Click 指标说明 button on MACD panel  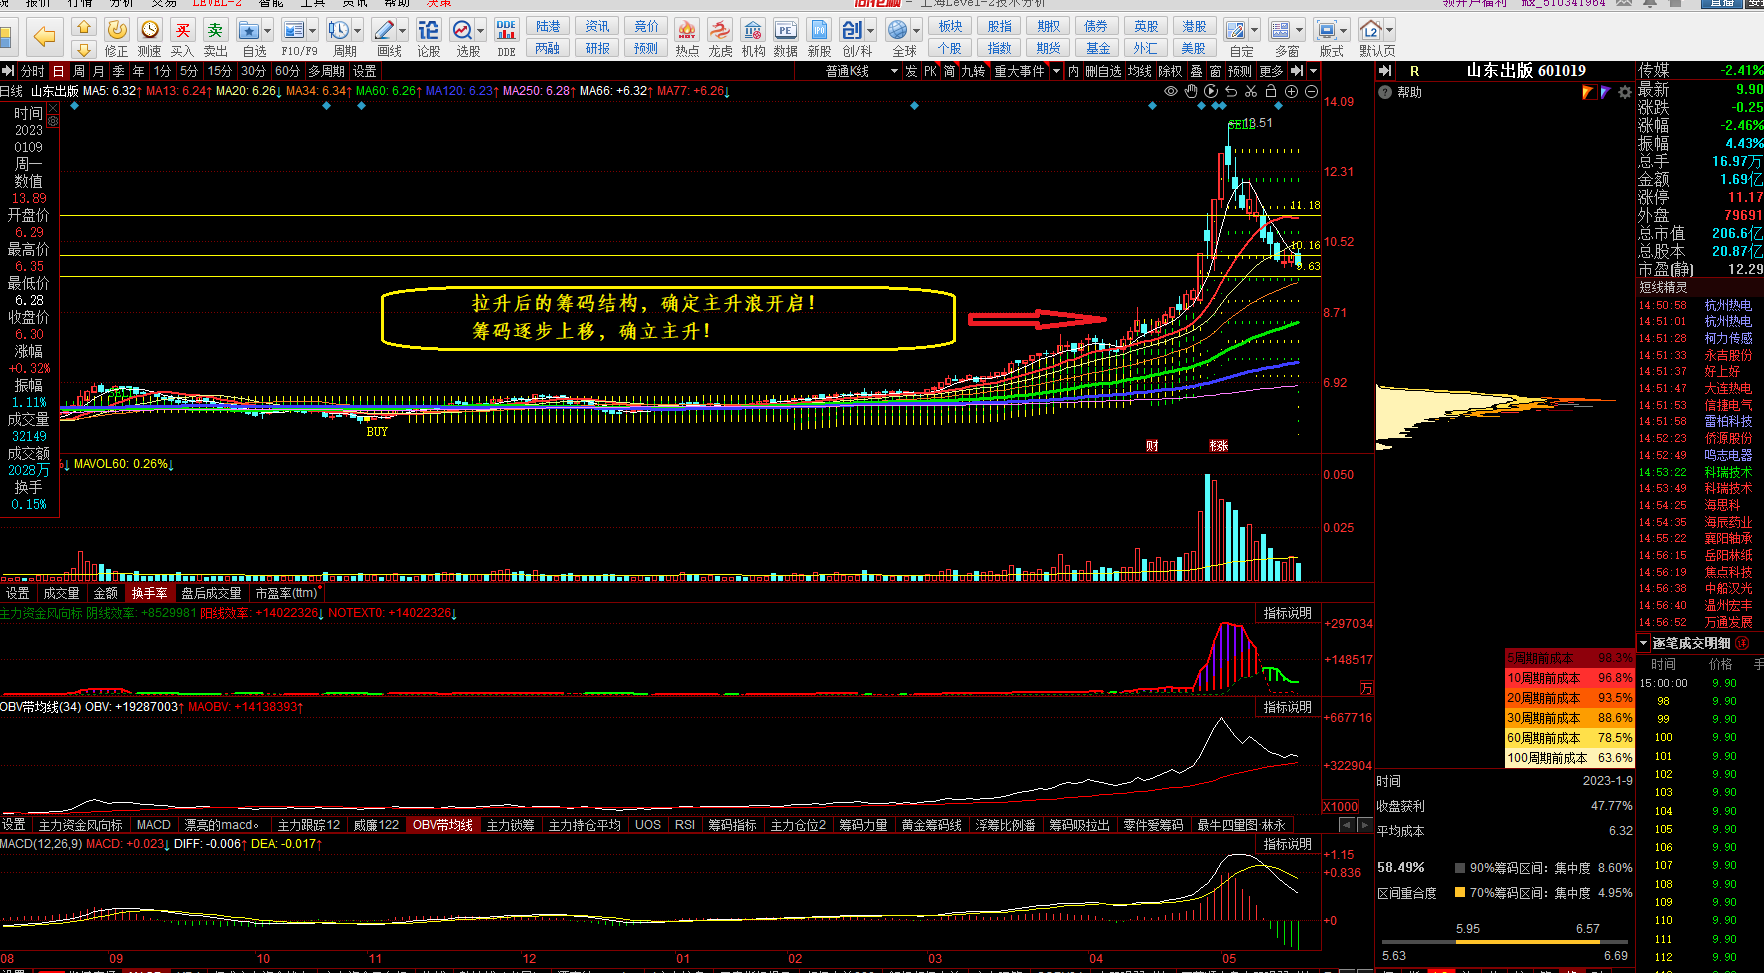1287,844
